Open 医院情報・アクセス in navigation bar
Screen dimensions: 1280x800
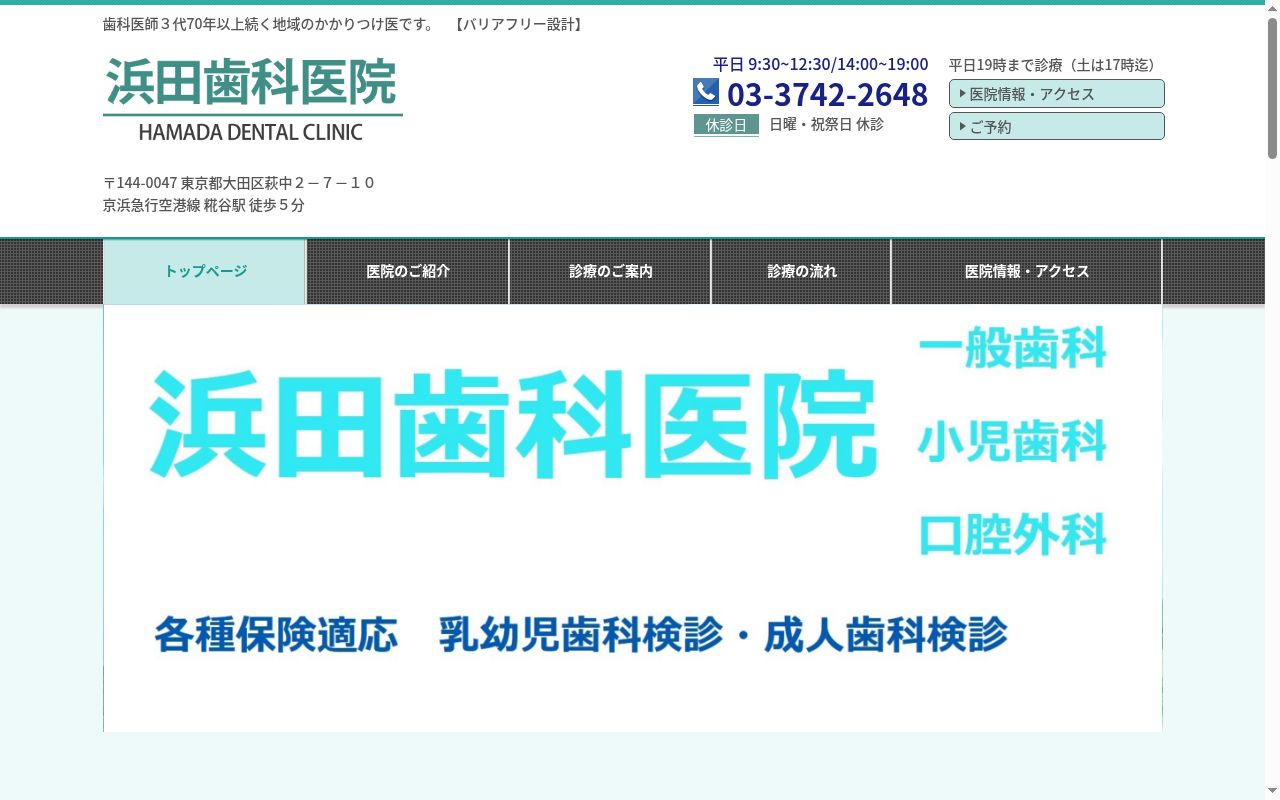[x=1027, y=272]
